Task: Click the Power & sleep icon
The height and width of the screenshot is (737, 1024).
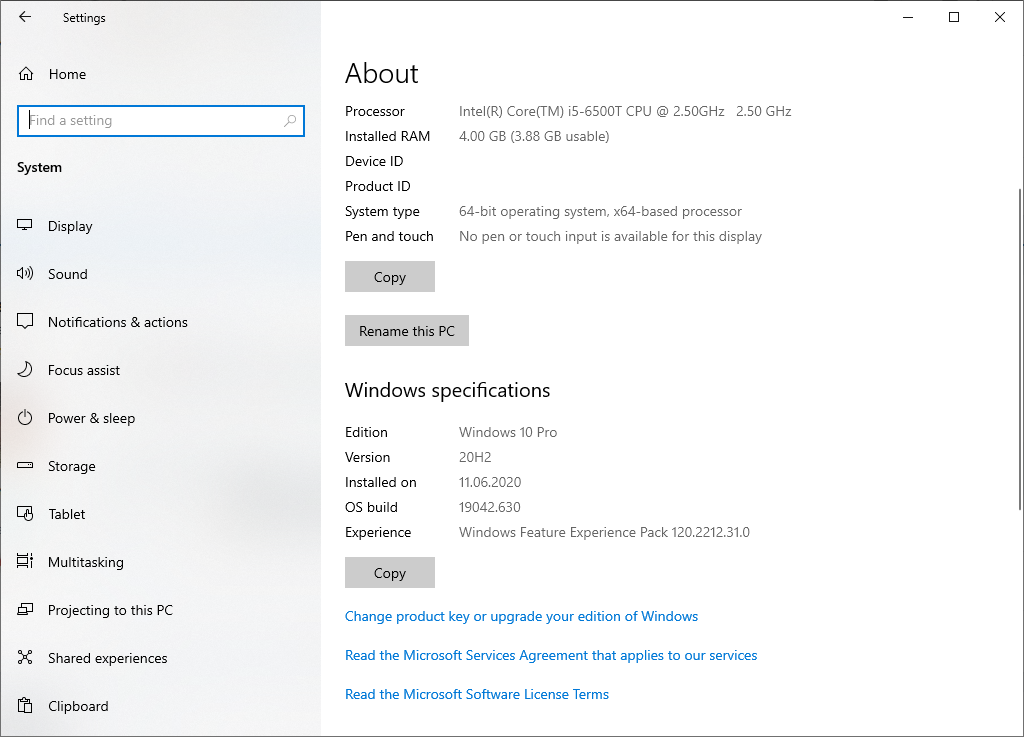Action: pos(25,418)
